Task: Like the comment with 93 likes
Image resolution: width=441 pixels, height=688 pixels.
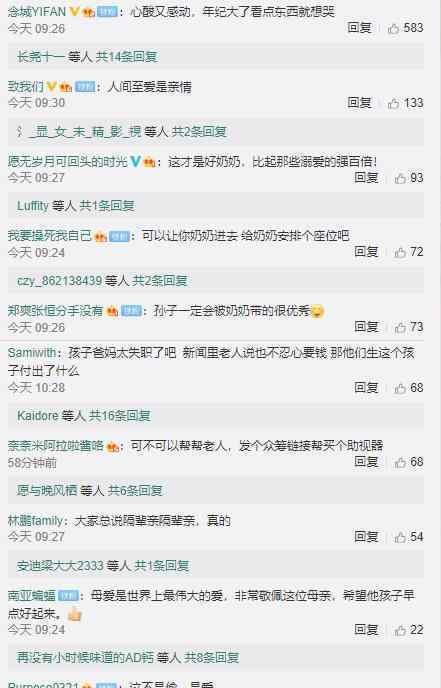Action: pos(400,178)
